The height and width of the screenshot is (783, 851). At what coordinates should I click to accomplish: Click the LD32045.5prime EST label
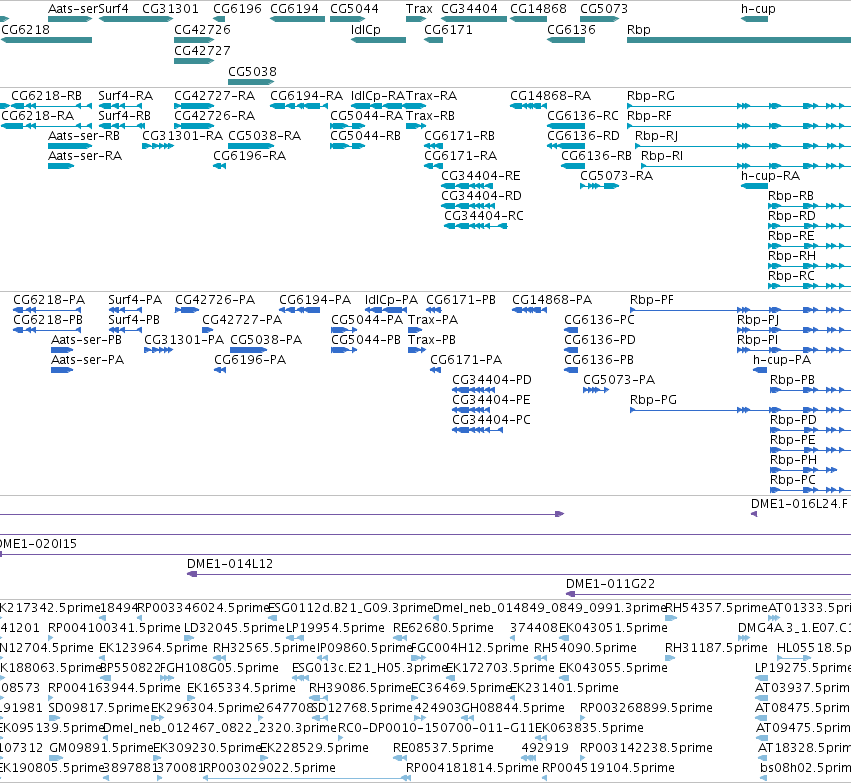click(x=234, y=628)
